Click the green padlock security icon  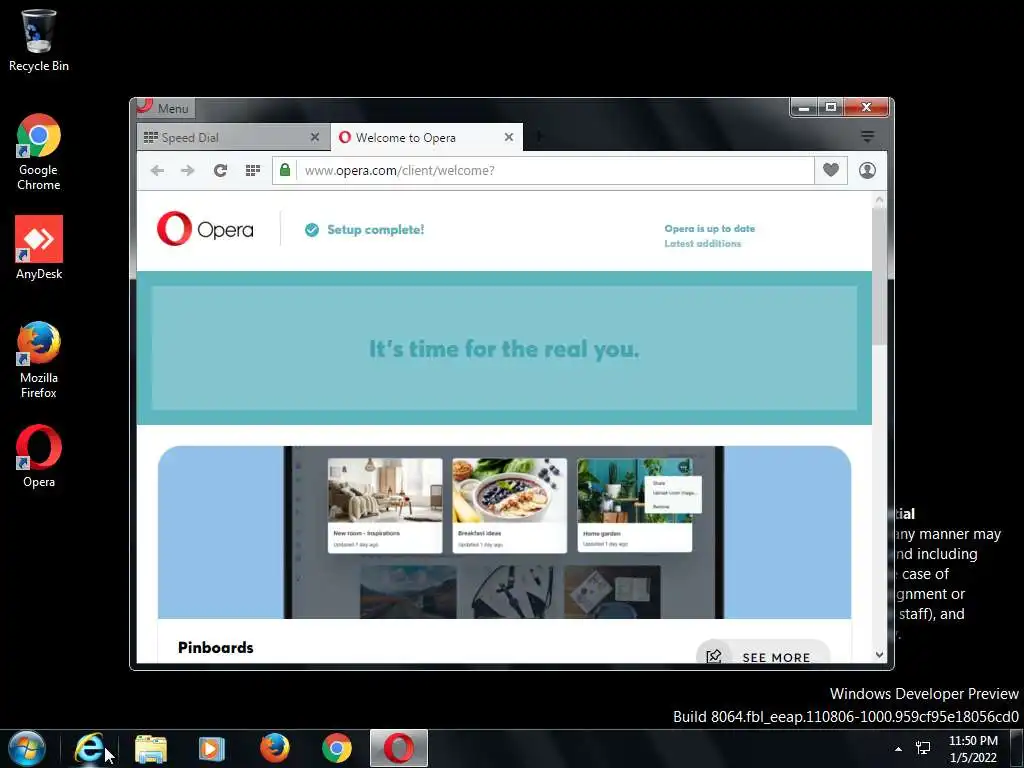click(x=285, y=170)
